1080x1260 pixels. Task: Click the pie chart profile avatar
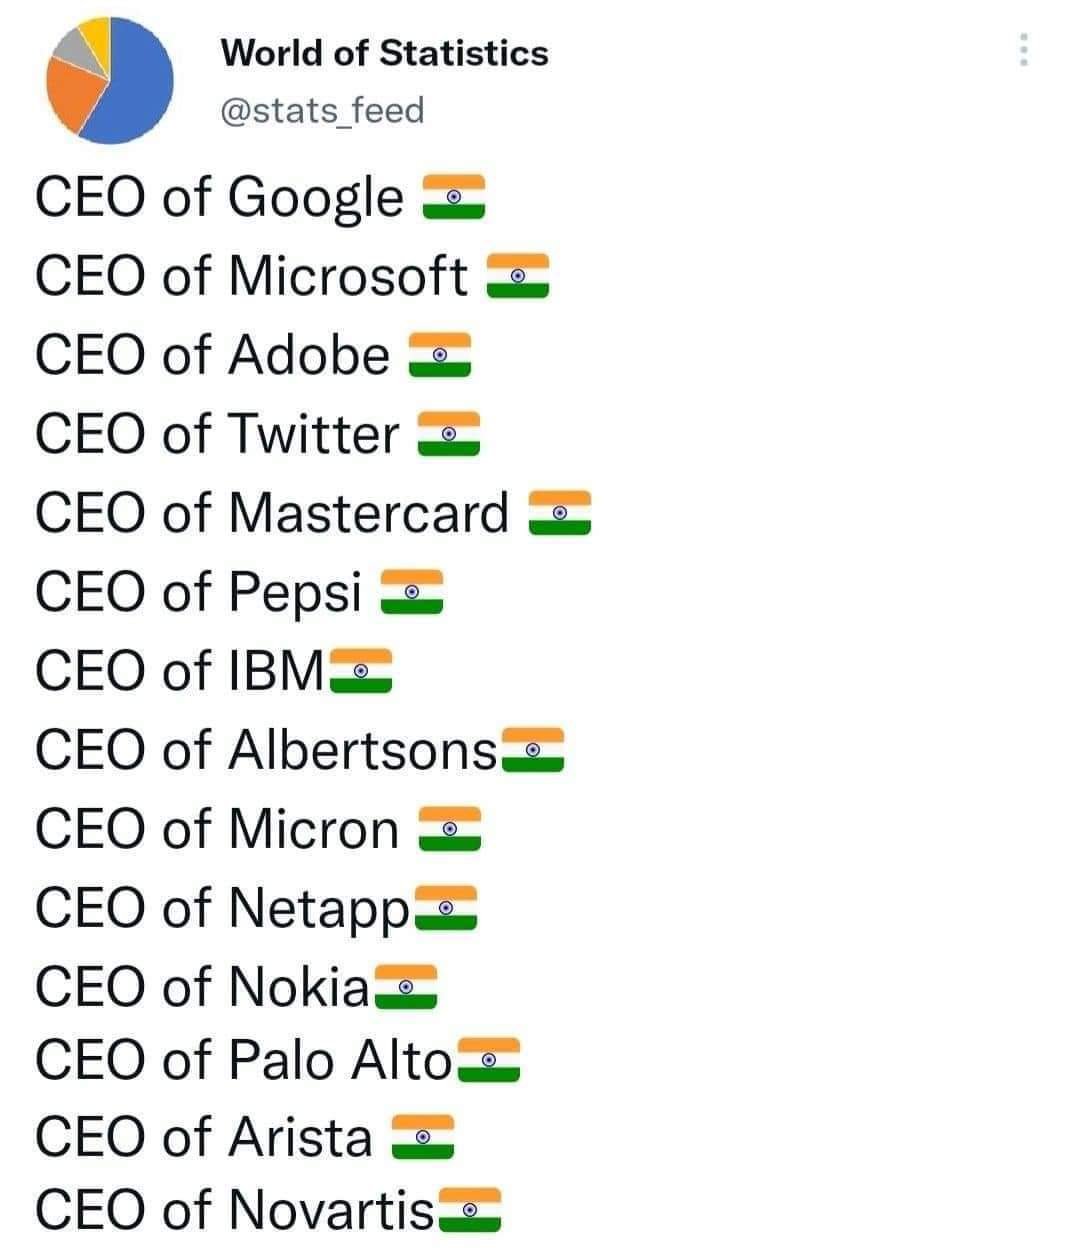pyautogui.click(x=110, y=80)
